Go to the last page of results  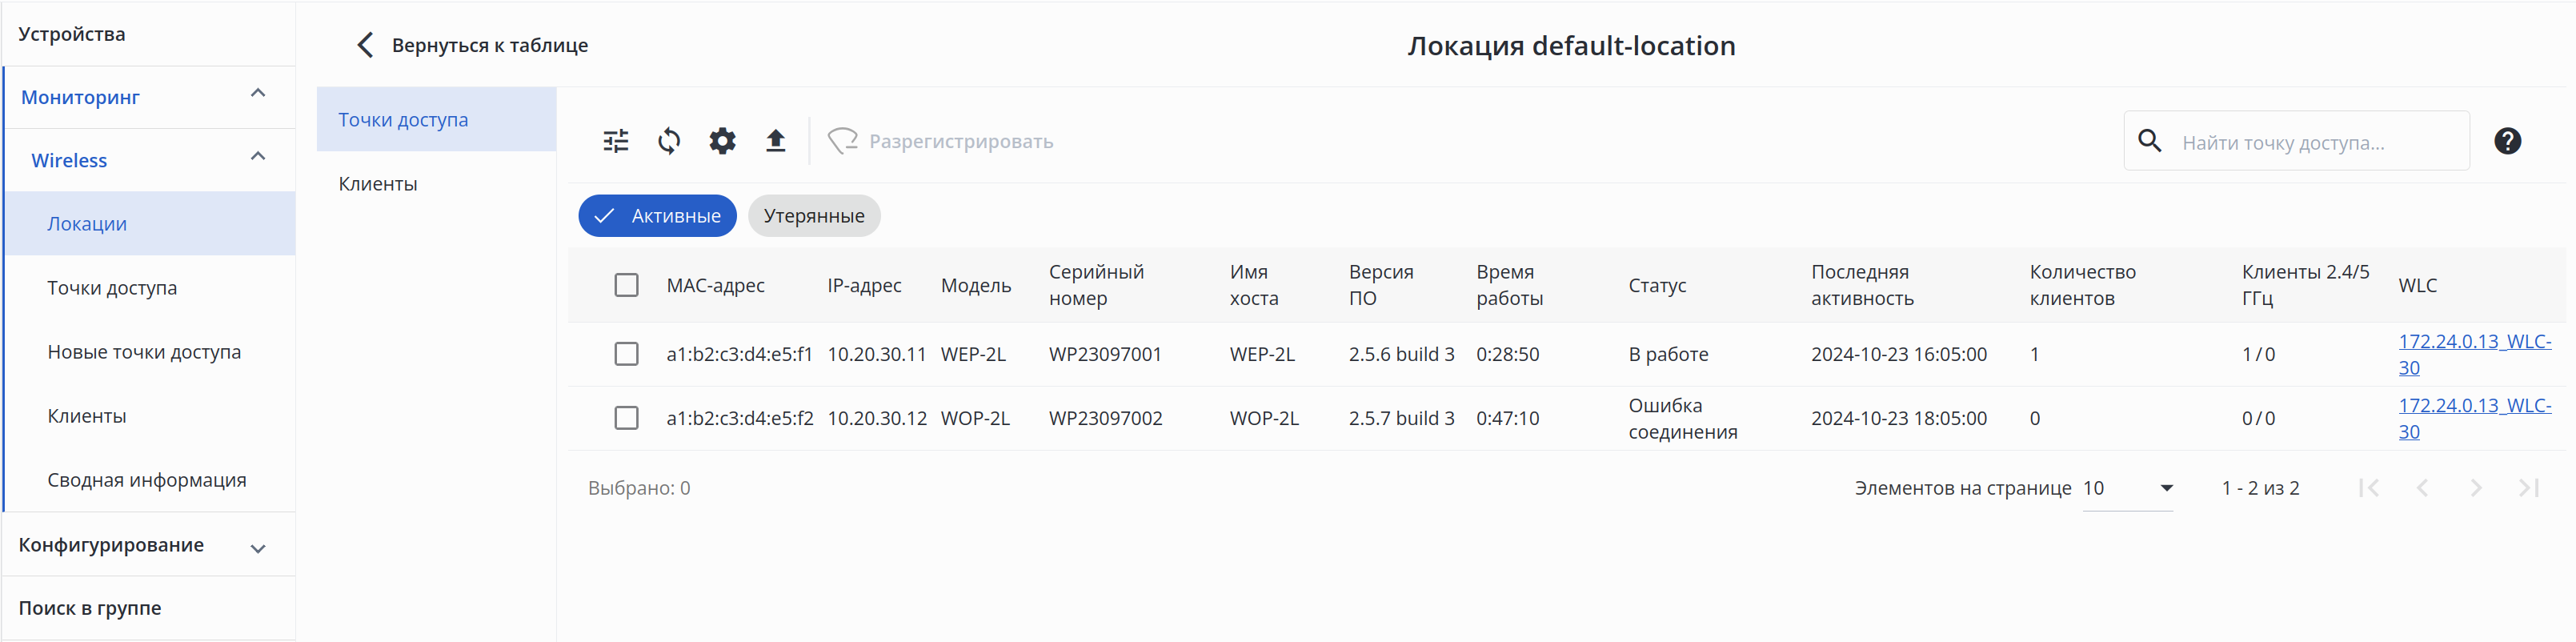(2528, 488)
